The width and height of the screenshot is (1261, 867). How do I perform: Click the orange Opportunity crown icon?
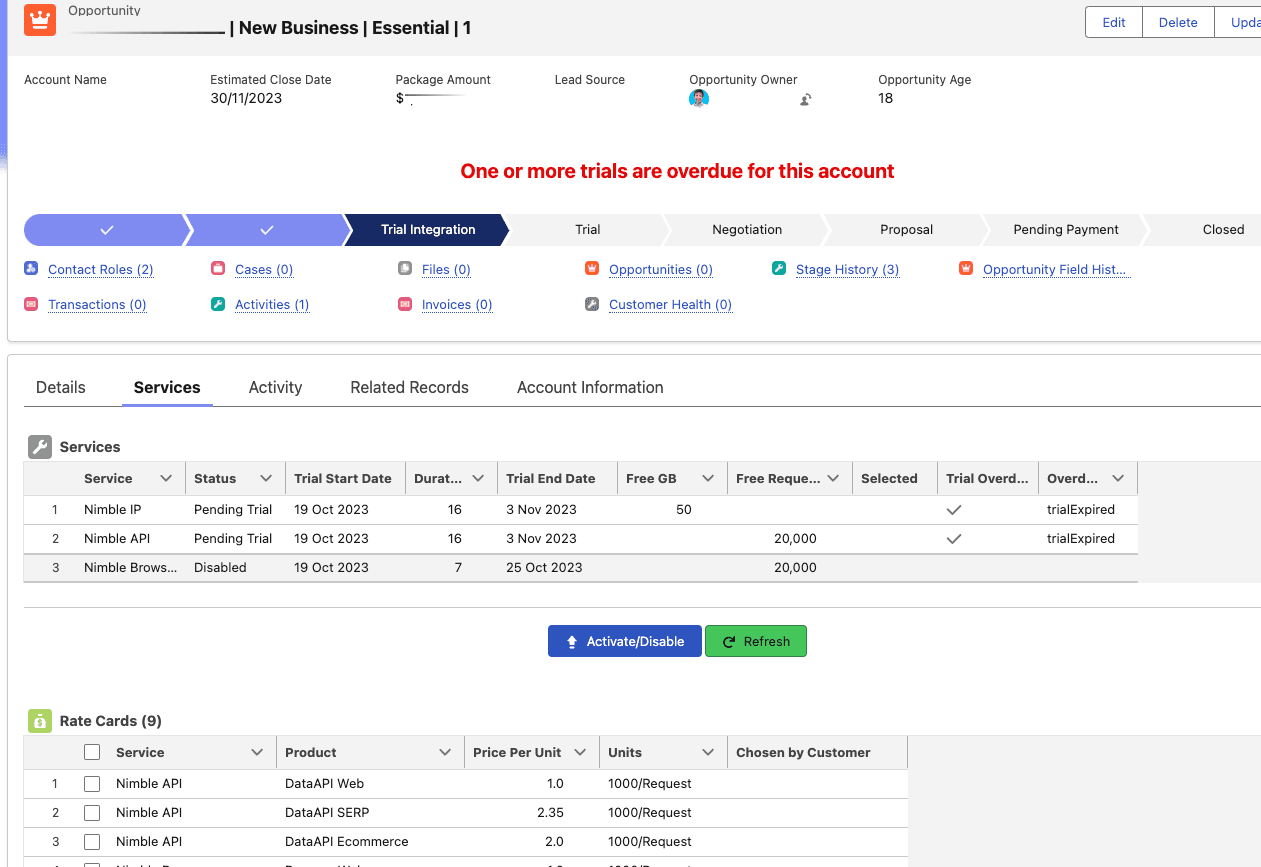coord(40,19)
